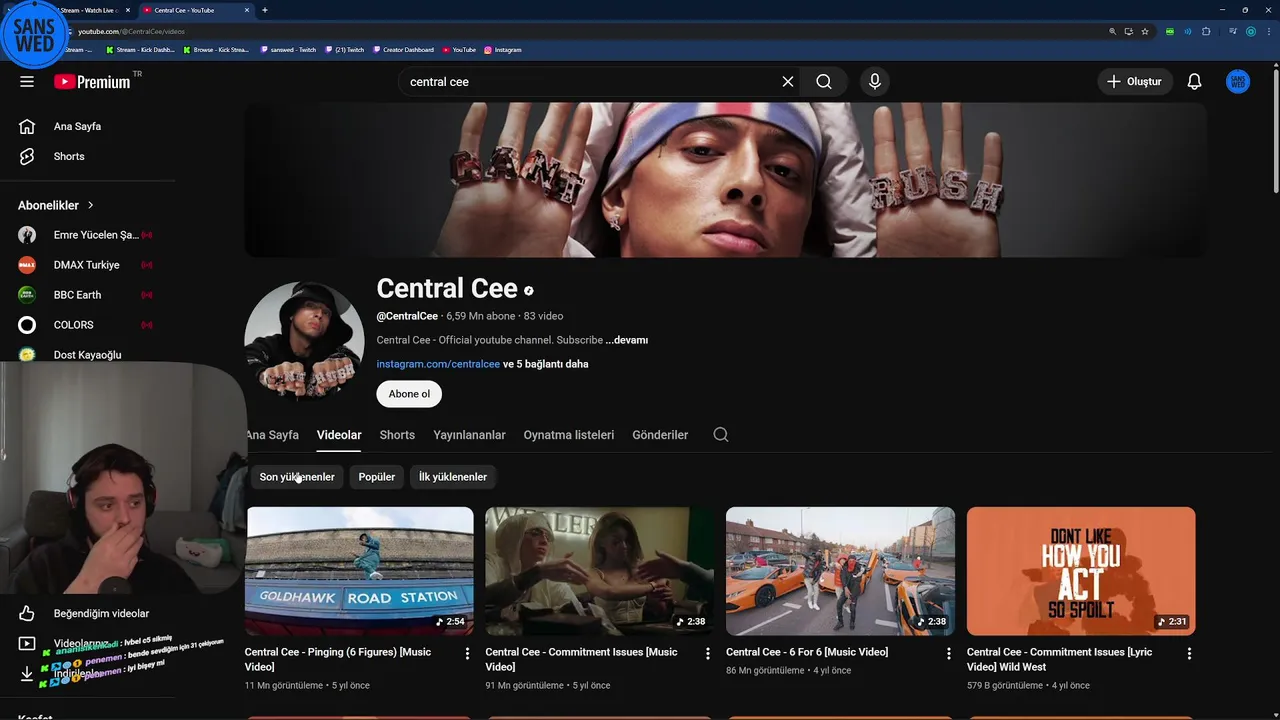Open the YouTube hamburger guide menu
Screen dimensions: 1280x720
point(27,82)
